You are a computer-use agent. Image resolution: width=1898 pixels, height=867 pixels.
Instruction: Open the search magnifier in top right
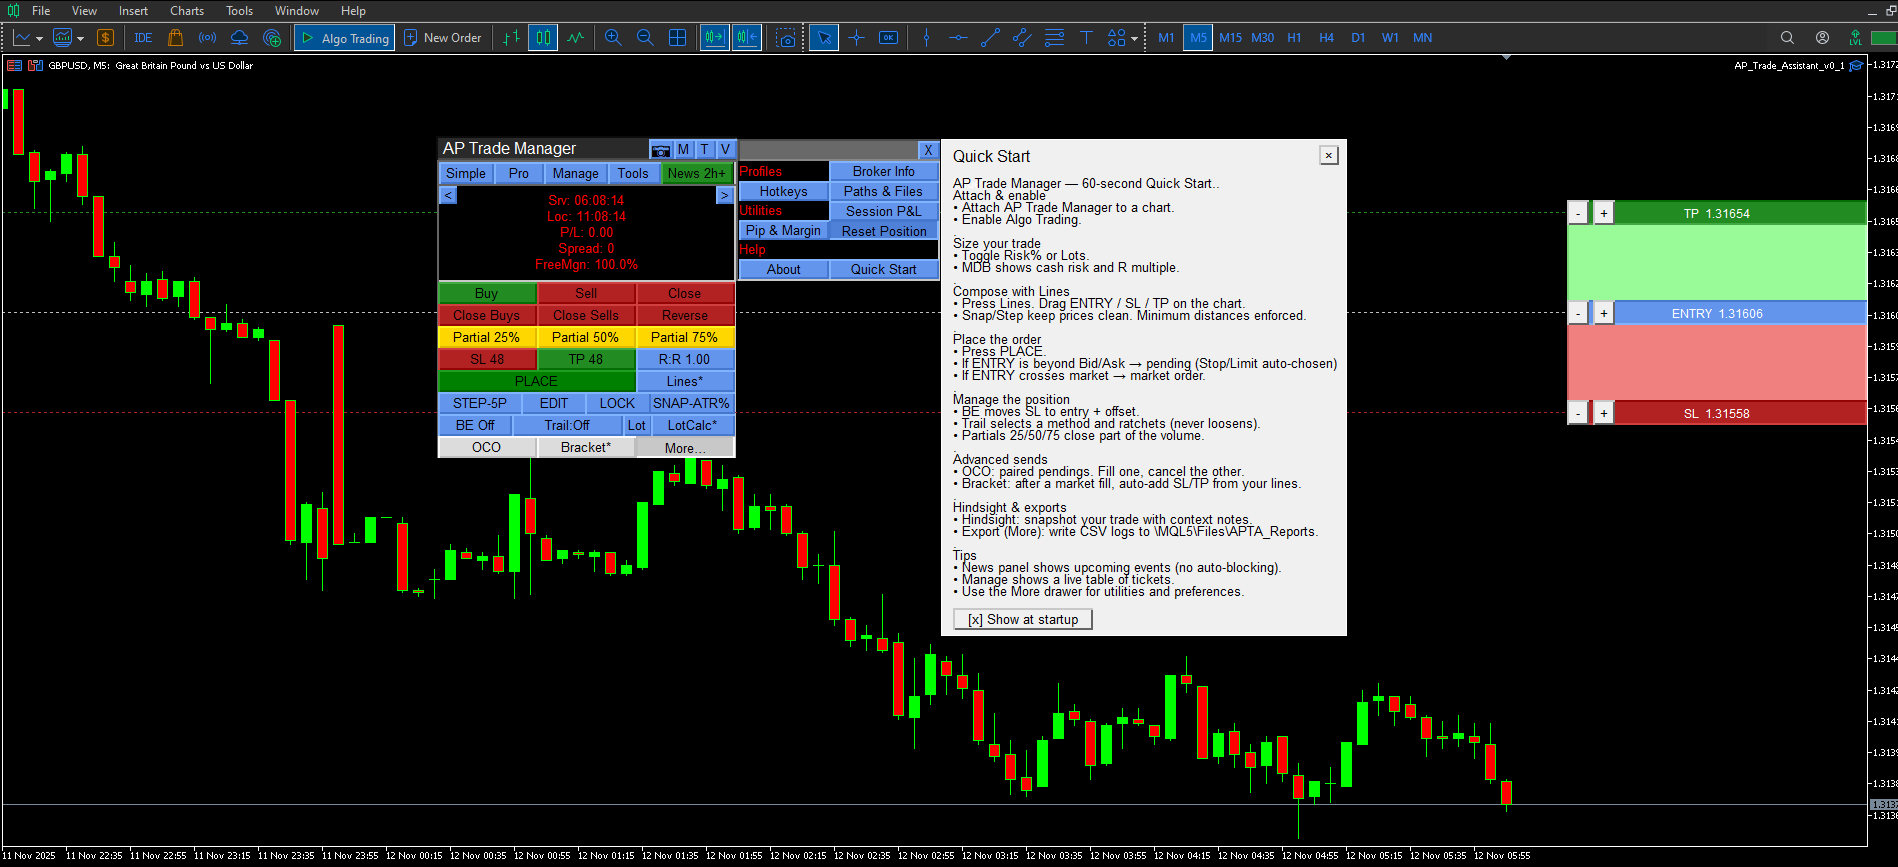(x=1787, y=38)
